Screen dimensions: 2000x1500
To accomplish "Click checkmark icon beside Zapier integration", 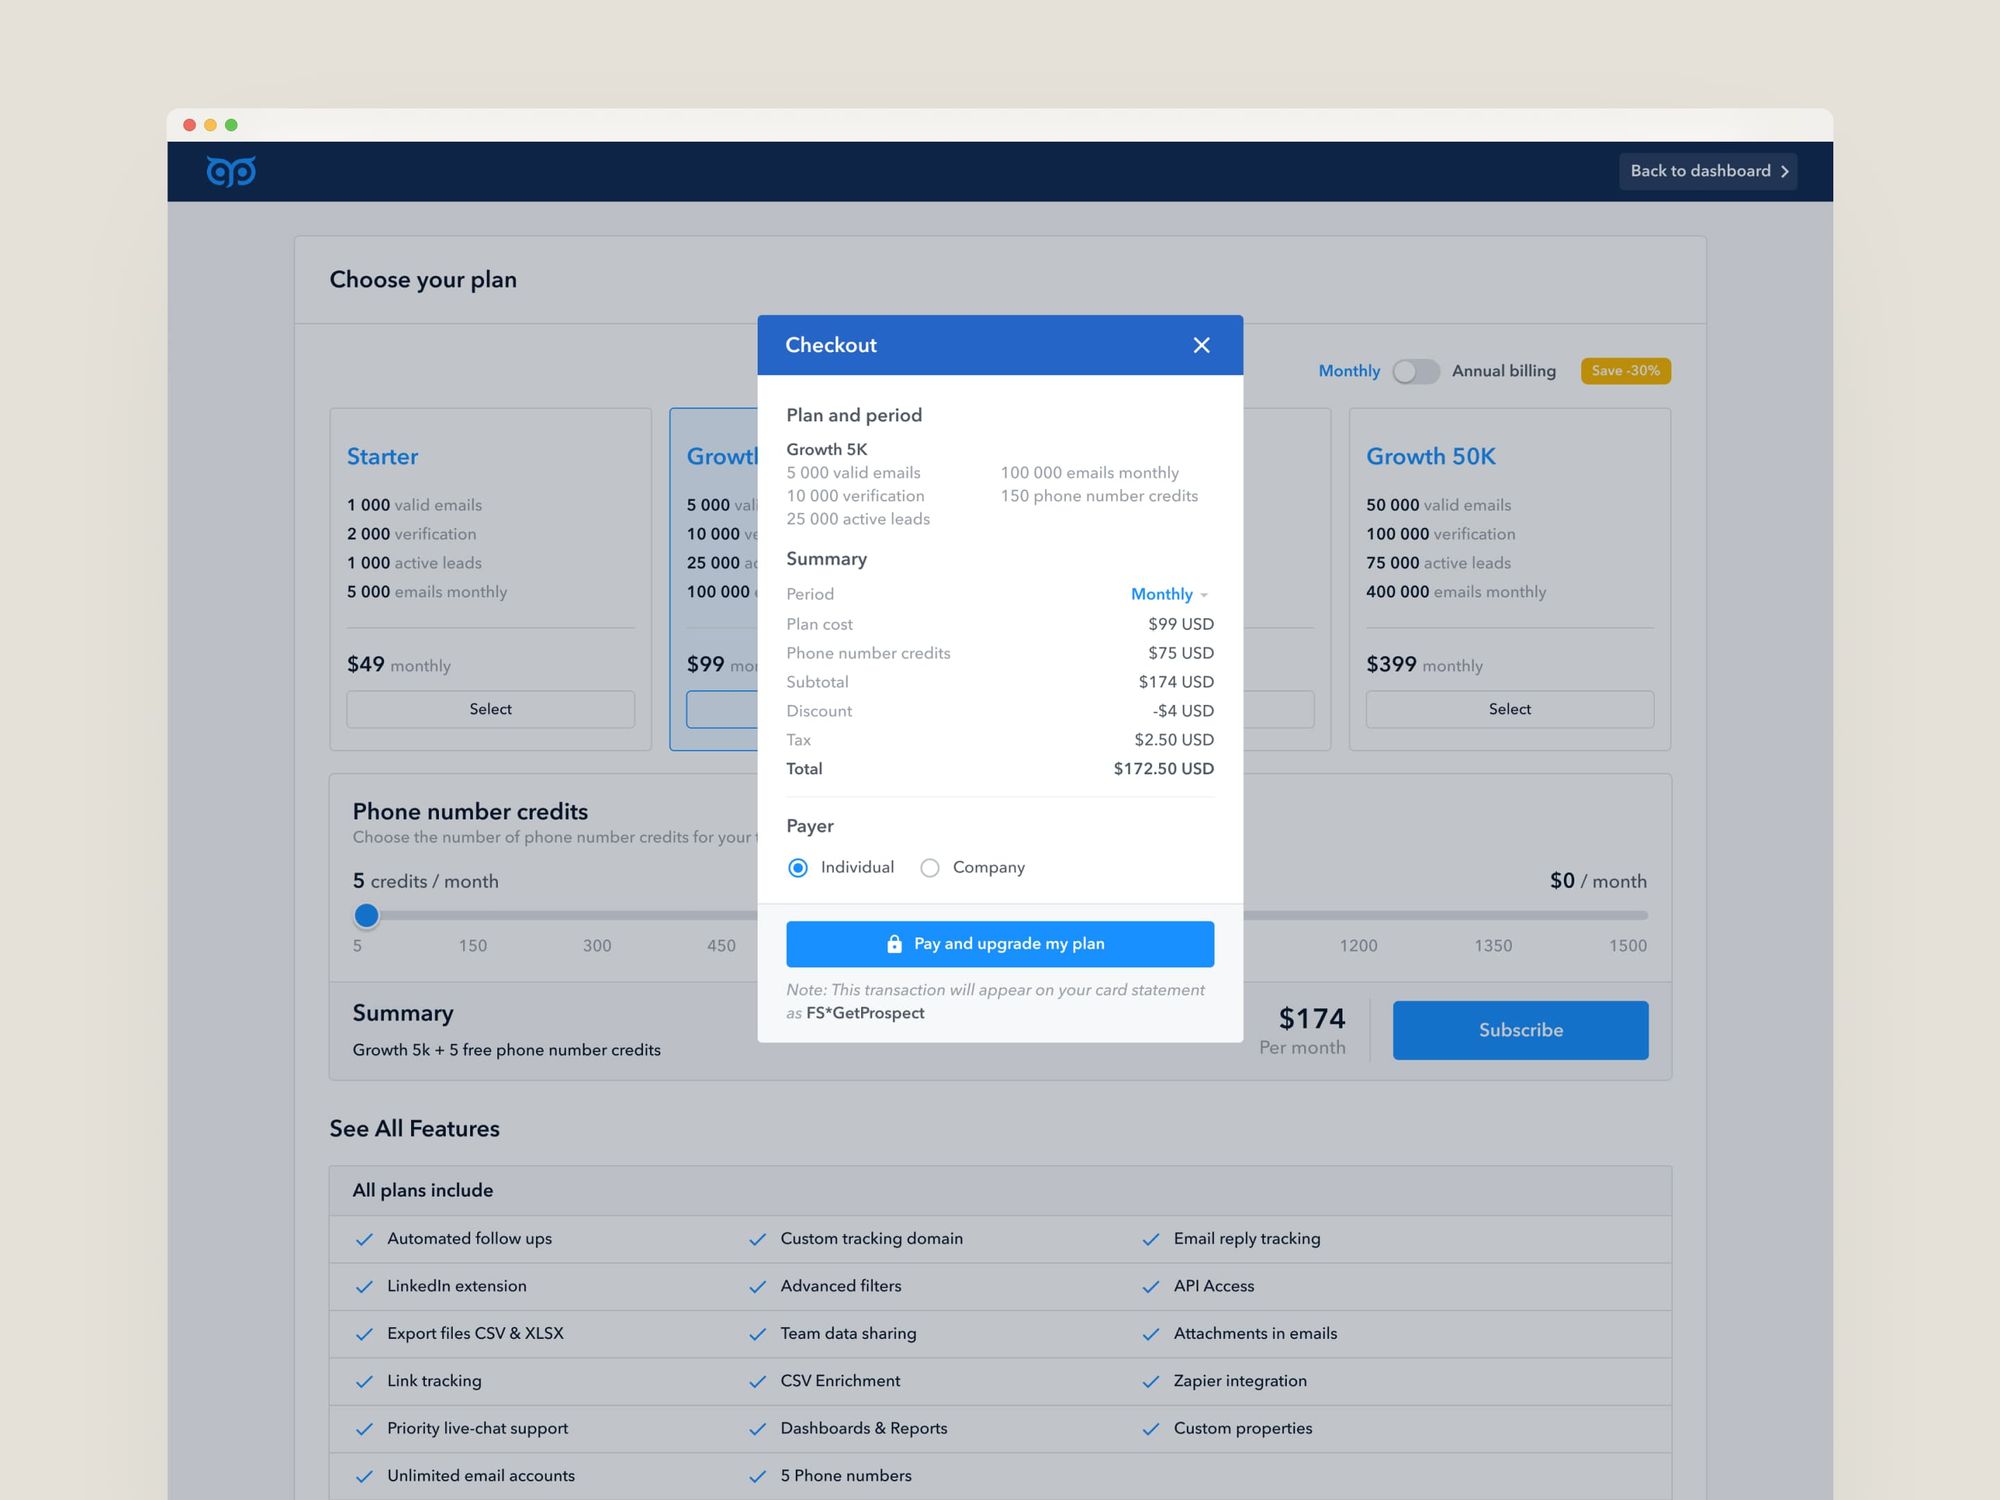I will [x=1151, y=1382].
